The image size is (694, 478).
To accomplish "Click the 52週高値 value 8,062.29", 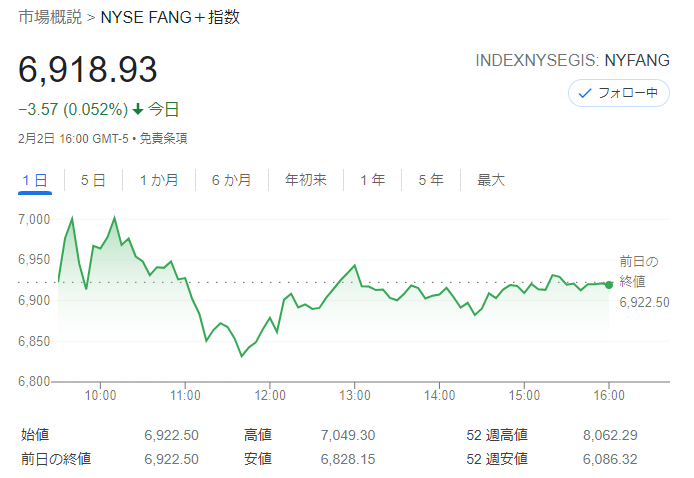I will pyautogui.click(x=610, y=436).
